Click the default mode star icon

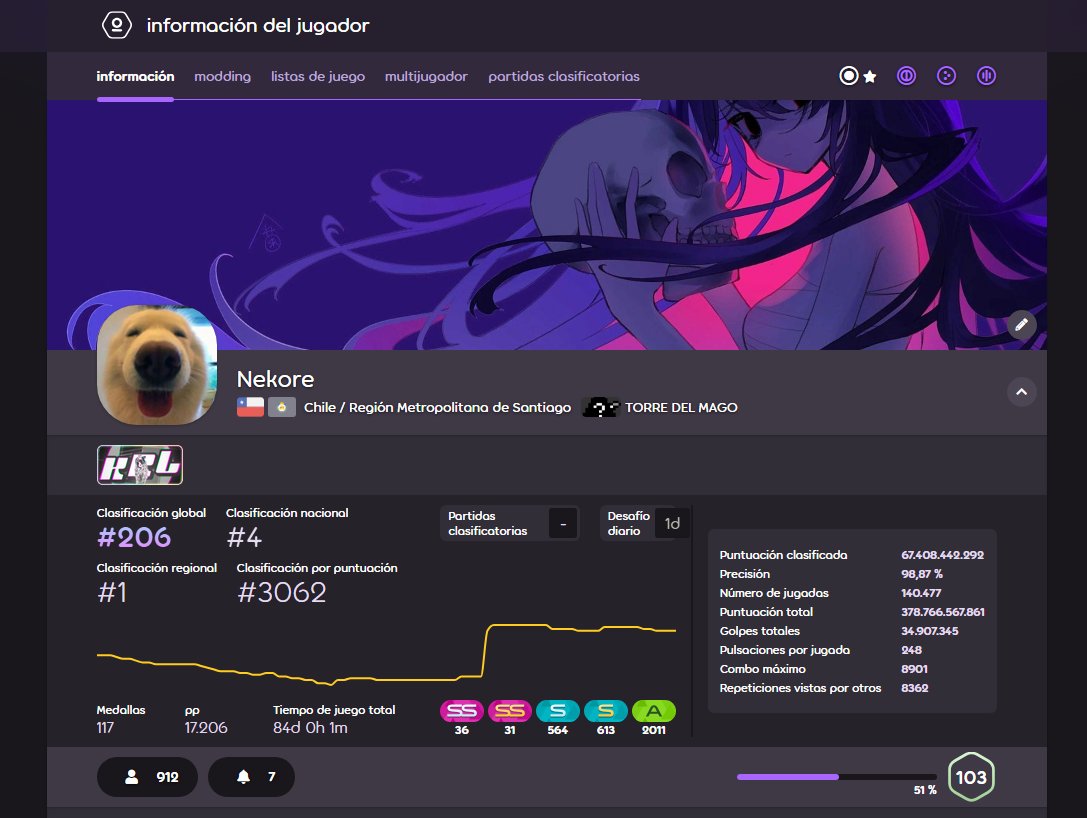pos(870,76)
